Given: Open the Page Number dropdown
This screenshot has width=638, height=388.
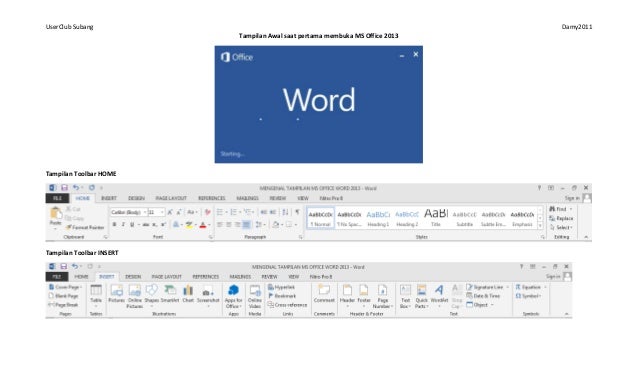Looking at the screenshot, I should tap(382, 296).
